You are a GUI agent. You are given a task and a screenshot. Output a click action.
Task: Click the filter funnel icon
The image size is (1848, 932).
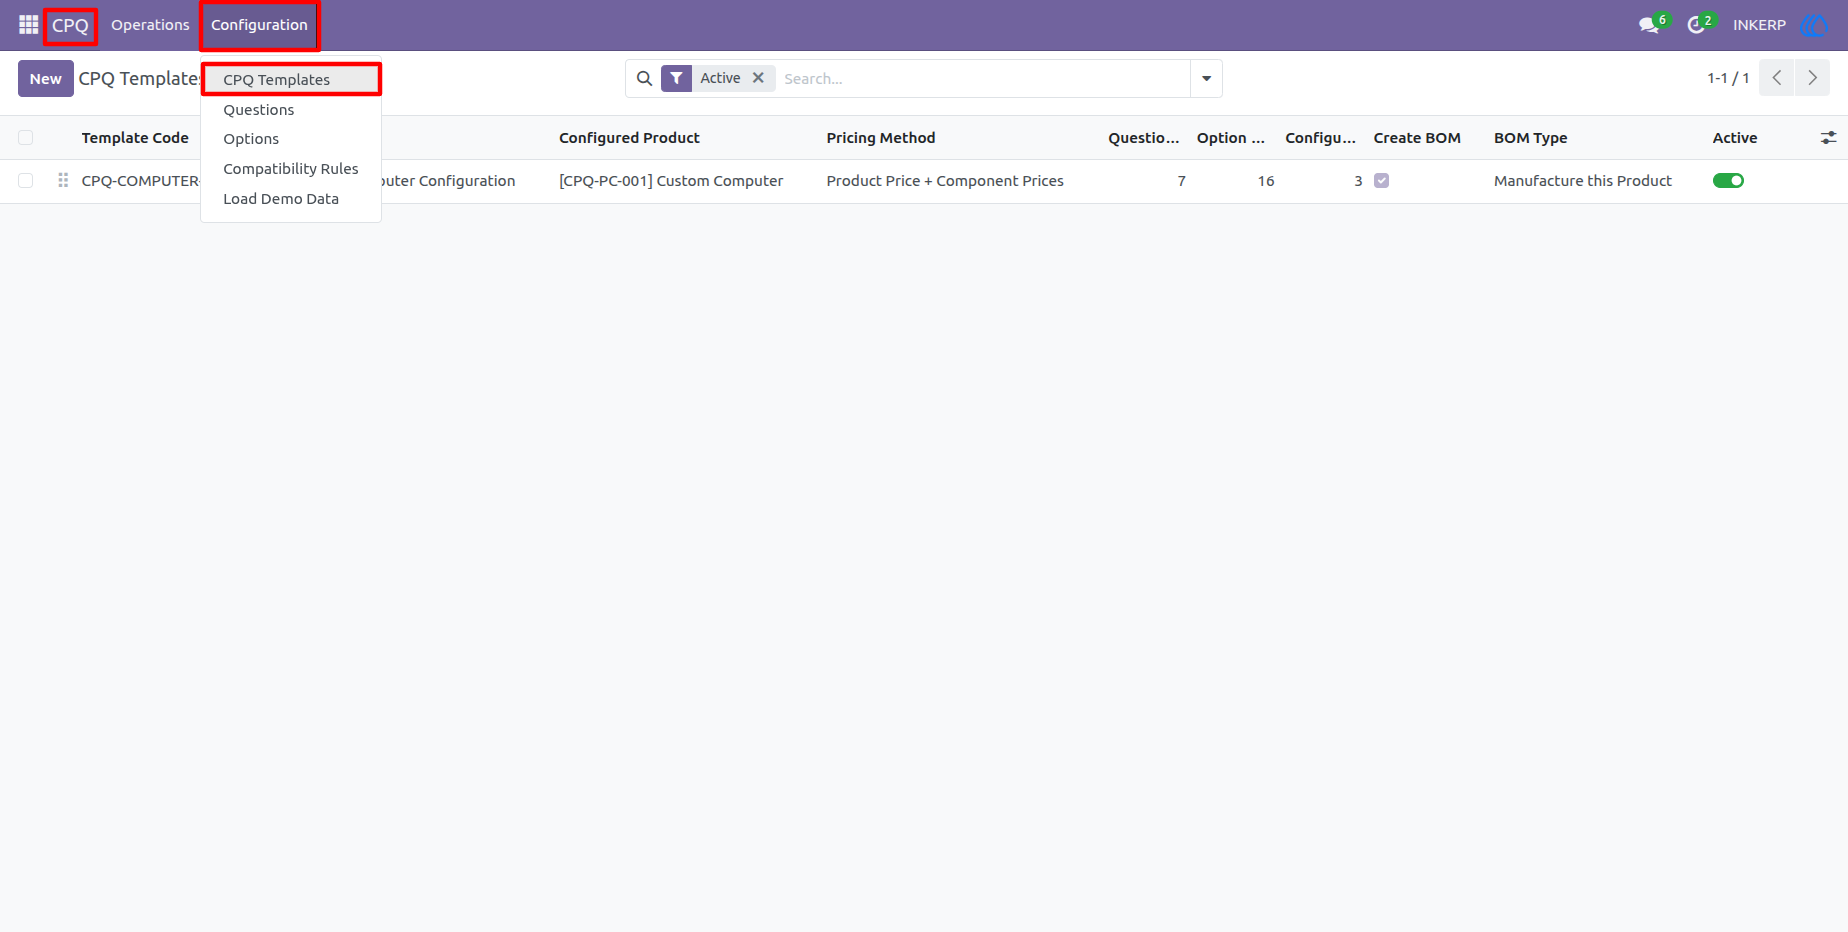(x=677, y=78)
